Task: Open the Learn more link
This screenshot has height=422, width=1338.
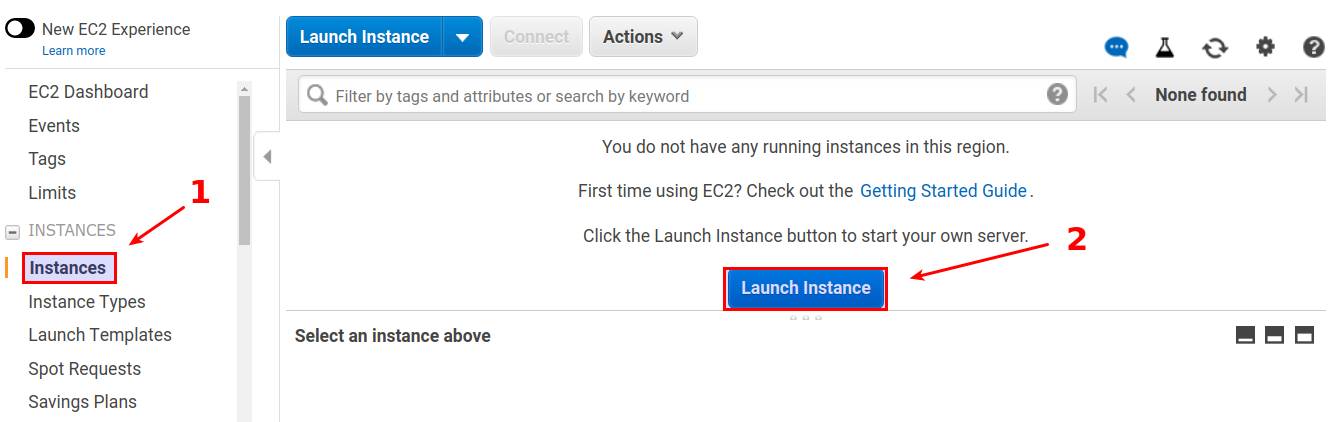Action: tap(73, 51)
